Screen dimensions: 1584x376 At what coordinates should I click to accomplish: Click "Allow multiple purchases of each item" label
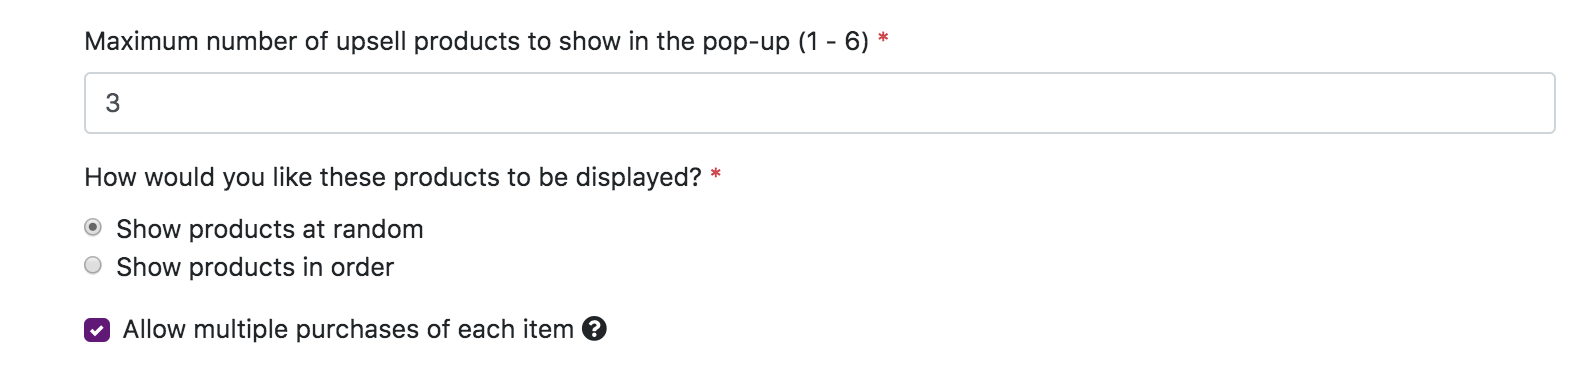pos(348,329)
